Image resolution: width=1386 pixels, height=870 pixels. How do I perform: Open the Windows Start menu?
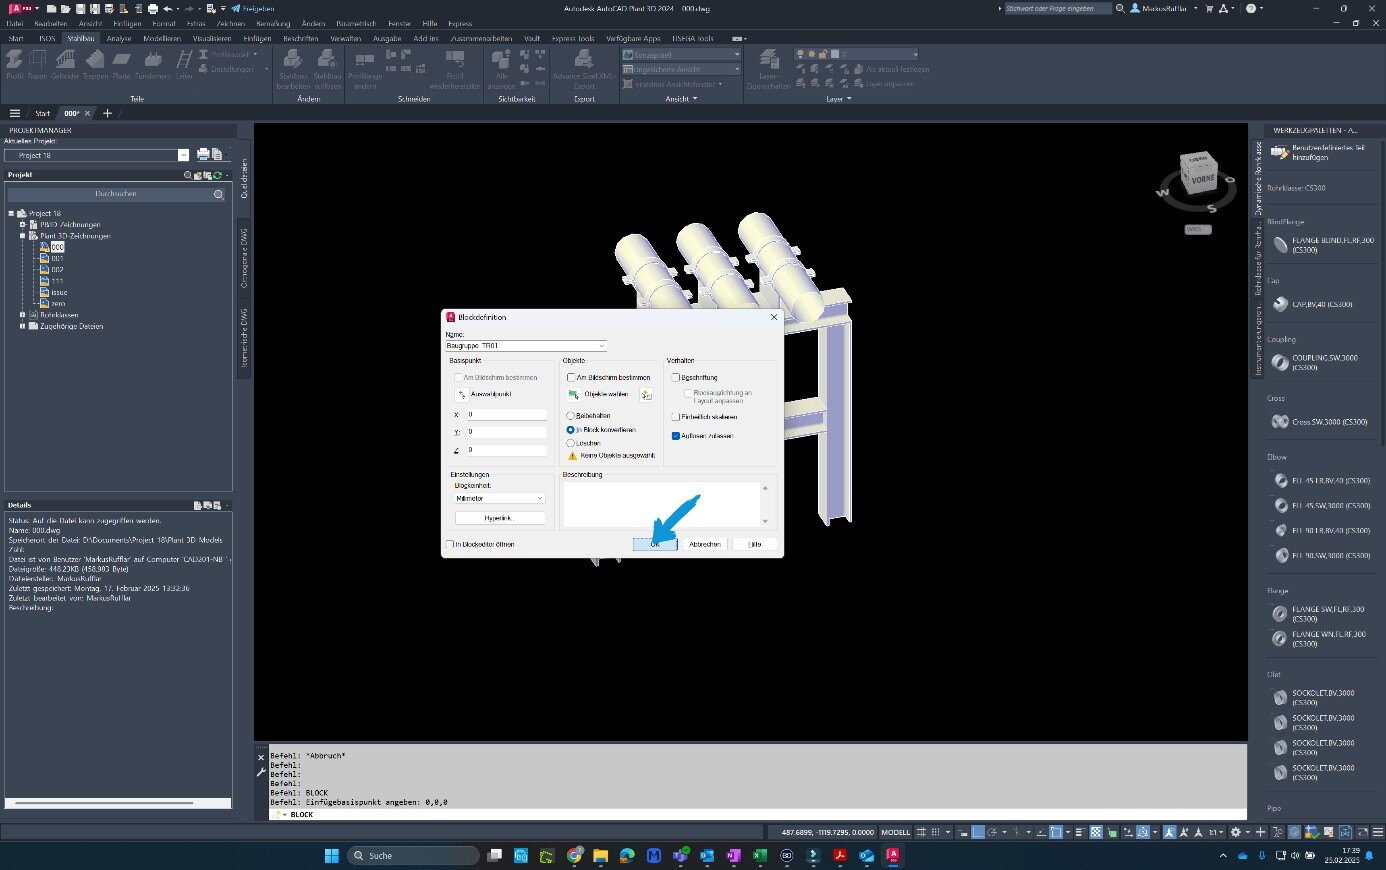pyautogui.click(x=331, y=856)
